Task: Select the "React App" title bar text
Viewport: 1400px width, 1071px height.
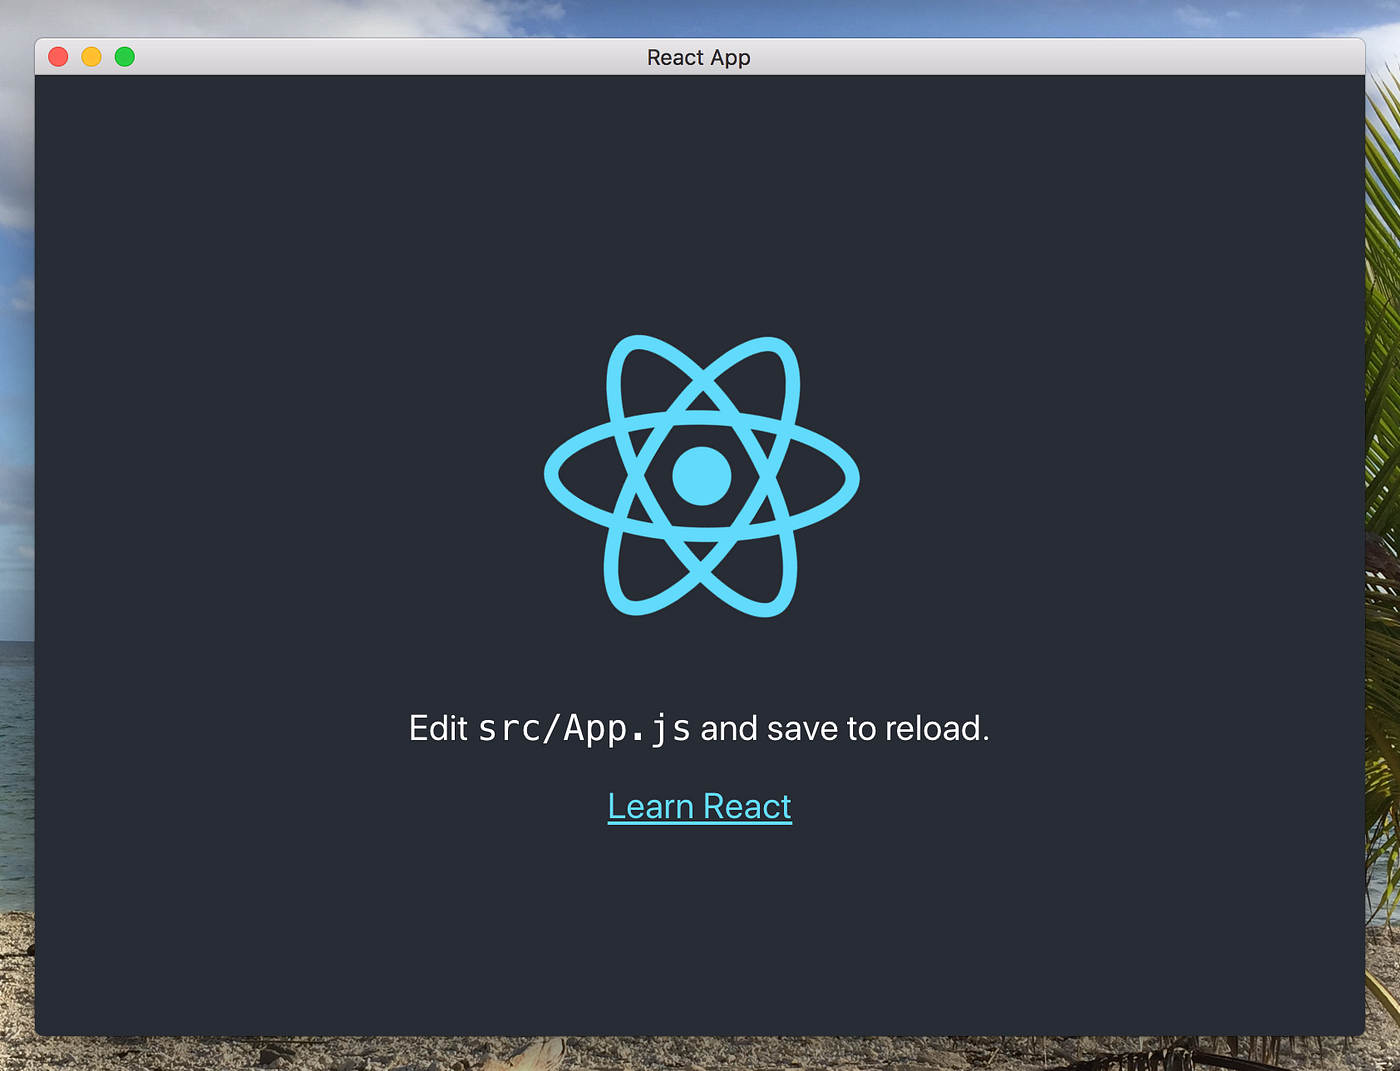Action: 698,57
